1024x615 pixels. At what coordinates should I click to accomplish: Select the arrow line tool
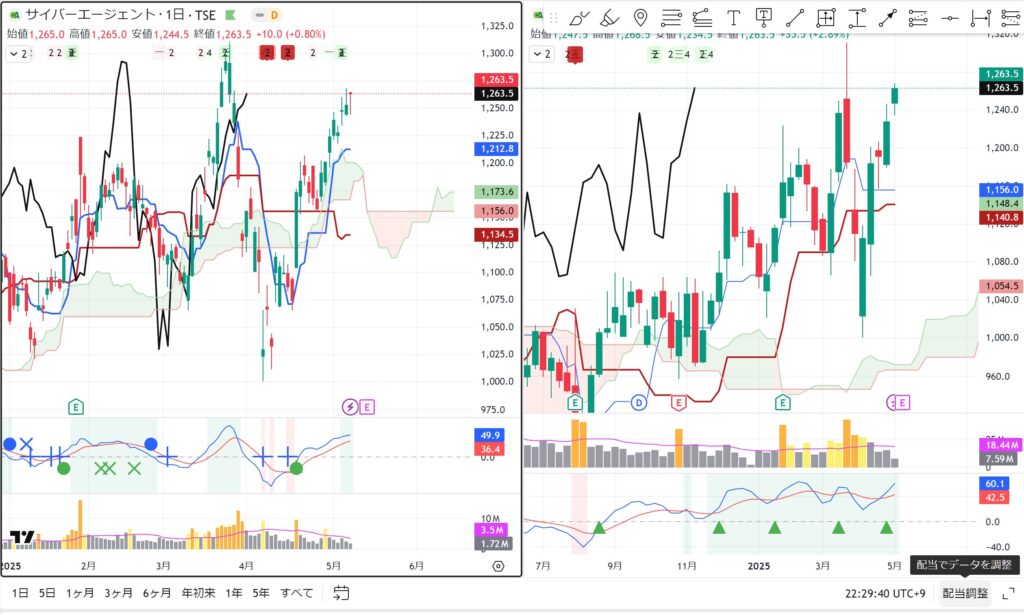coord(888,18)
